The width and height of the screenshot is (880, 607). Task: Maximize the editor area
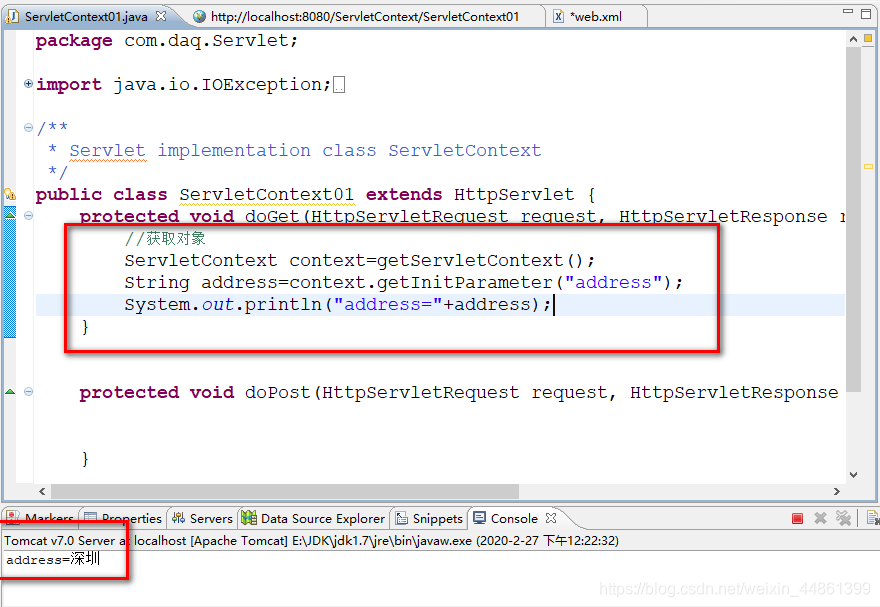866,13
